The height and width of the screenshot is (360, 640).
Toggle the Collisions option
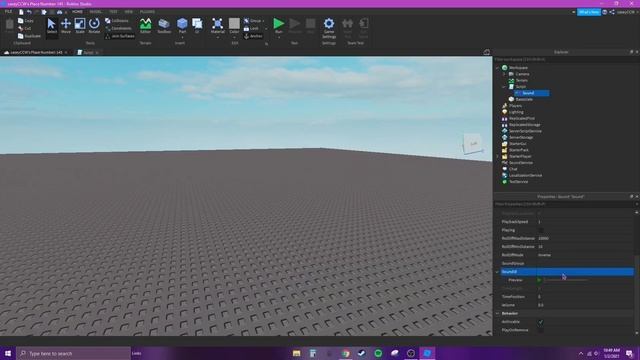[x=117, y=20]
